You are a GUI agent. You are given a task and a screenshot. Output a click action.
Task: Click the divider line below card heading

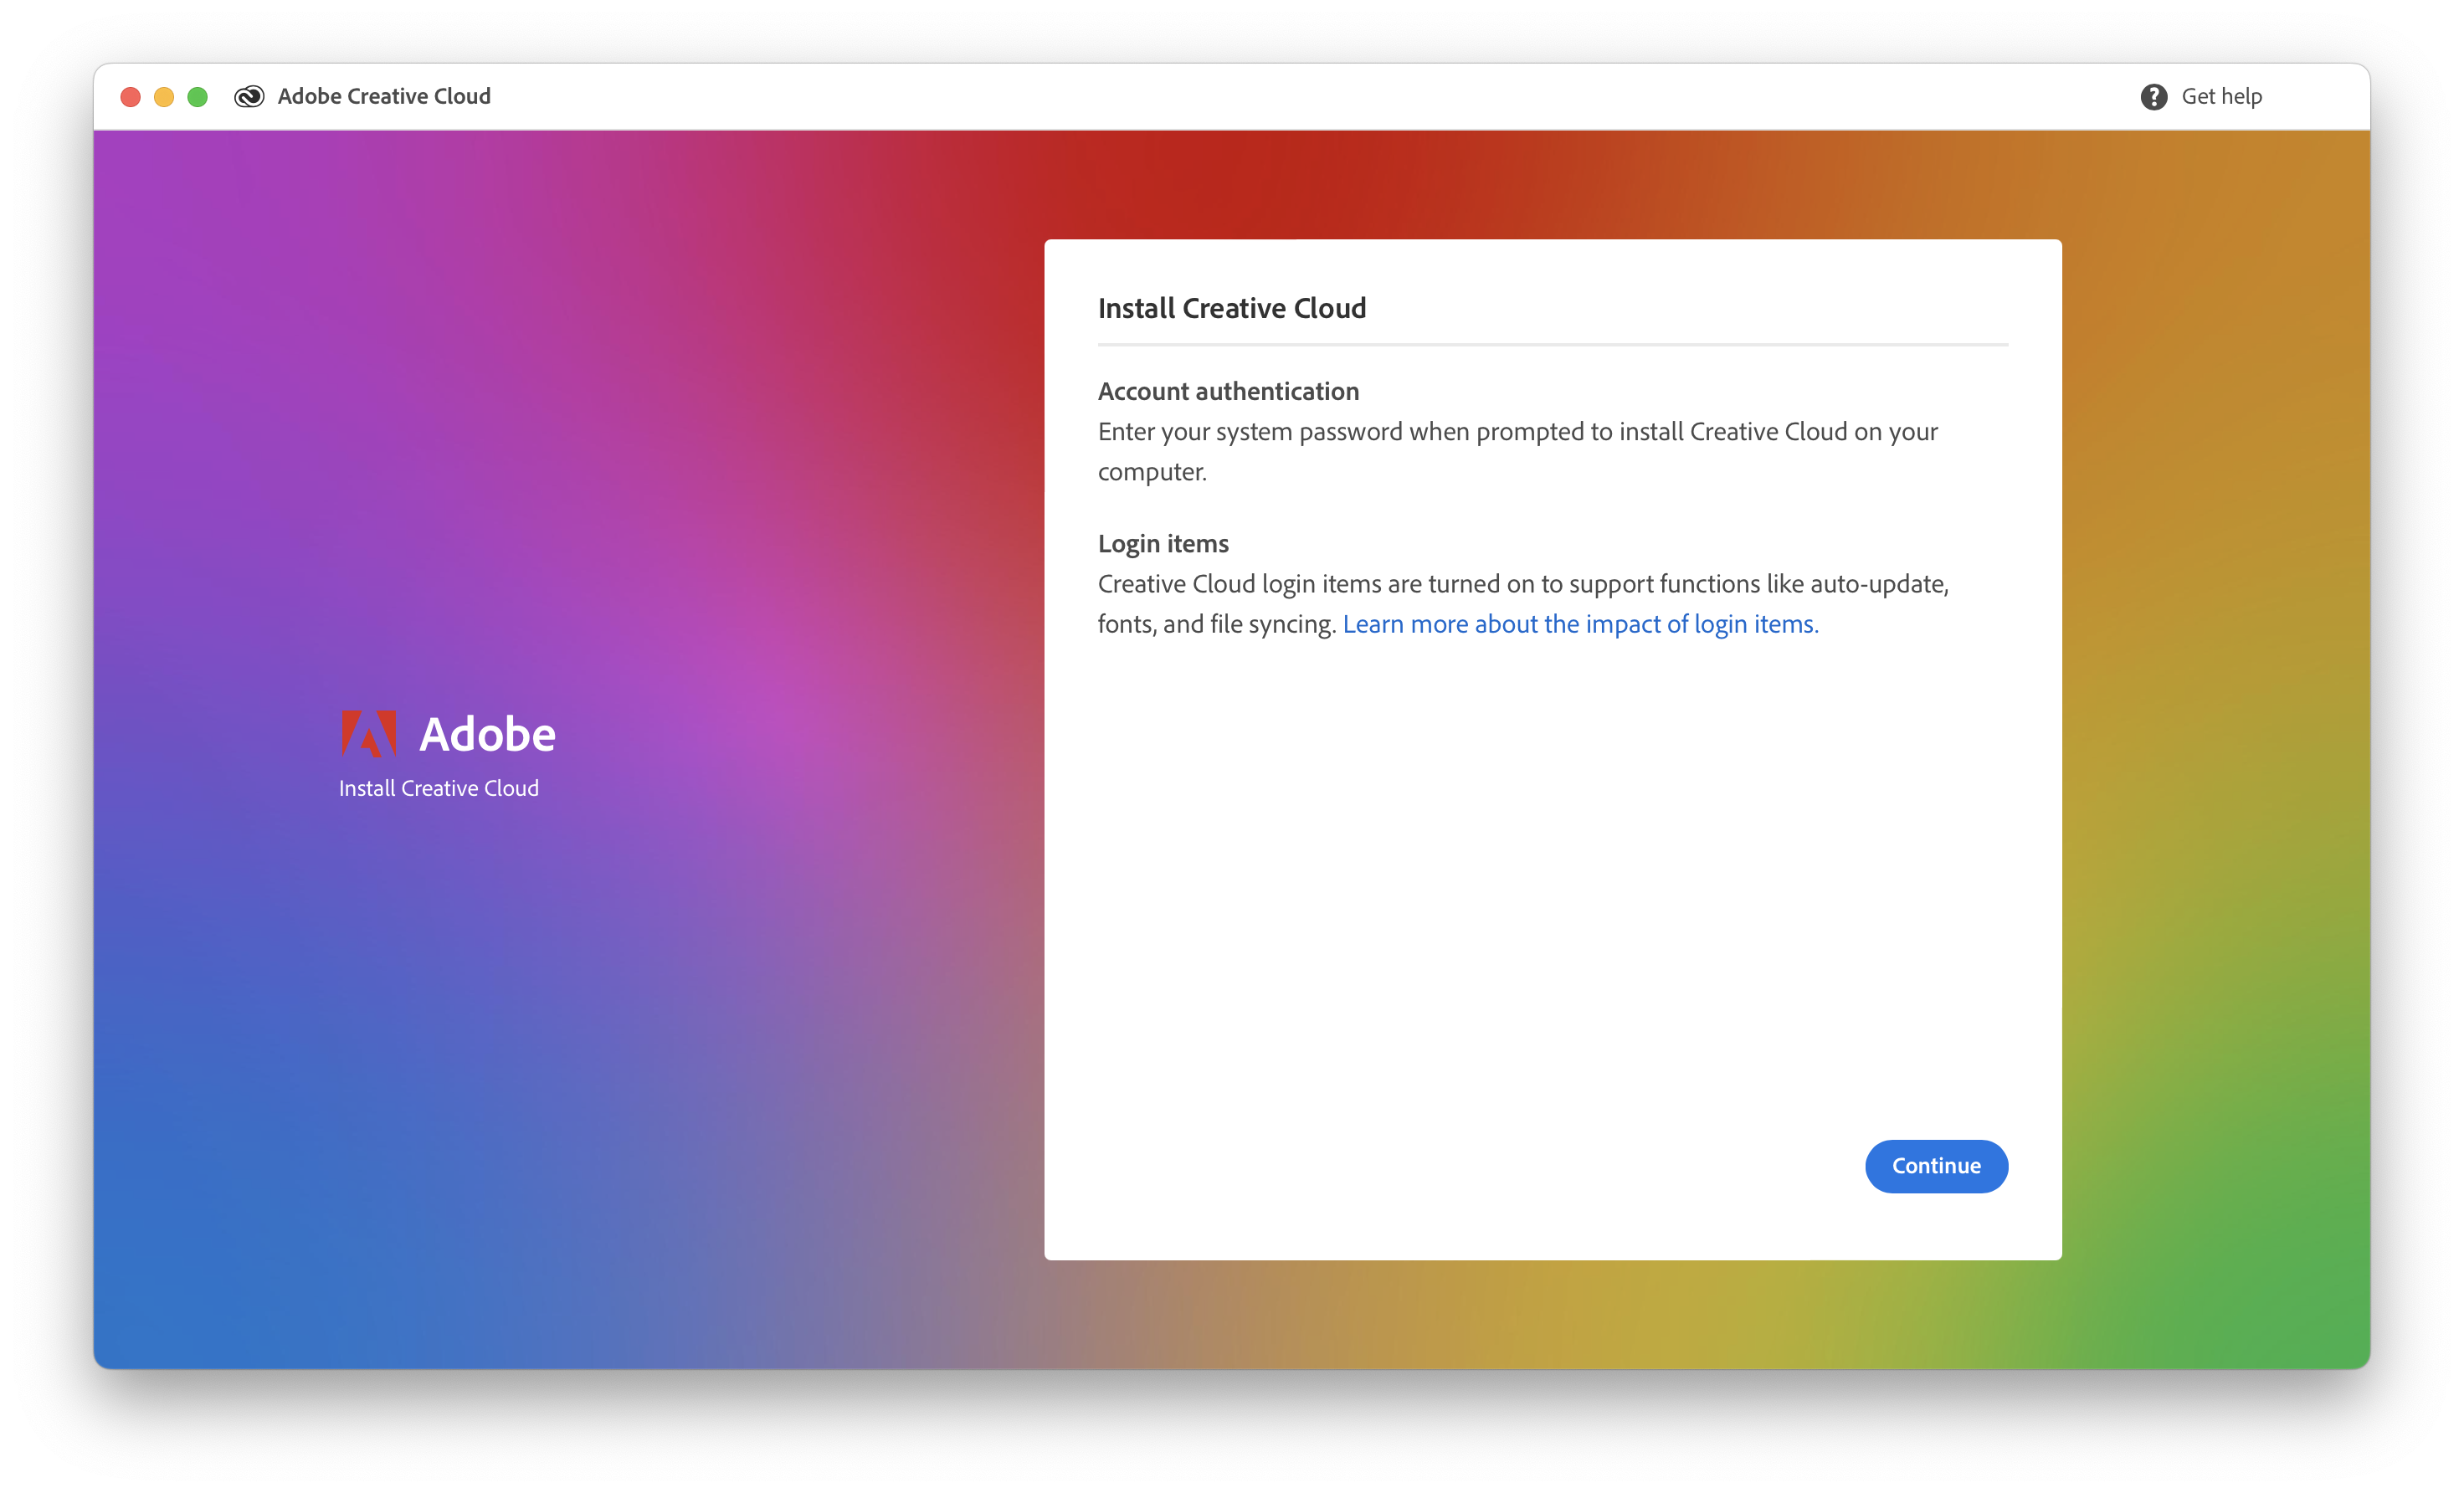point(1552,344)
